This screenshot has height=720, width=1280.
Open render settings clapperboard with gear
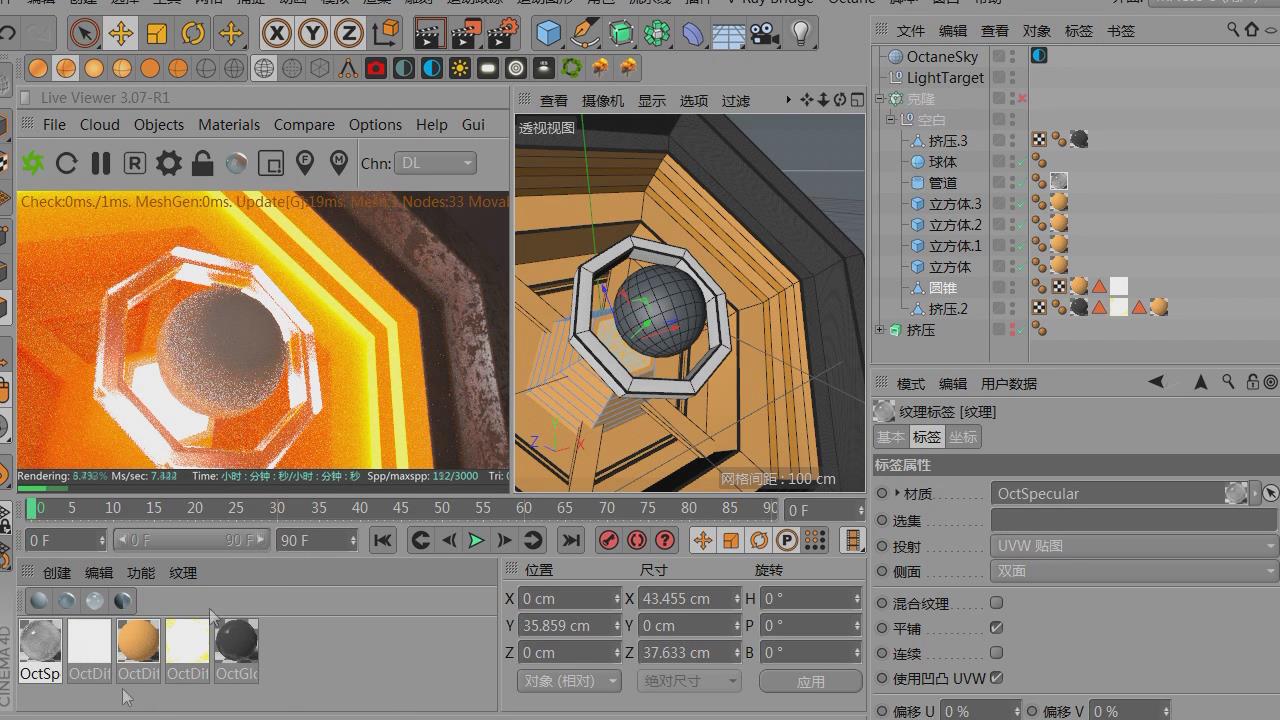point(503,33)
